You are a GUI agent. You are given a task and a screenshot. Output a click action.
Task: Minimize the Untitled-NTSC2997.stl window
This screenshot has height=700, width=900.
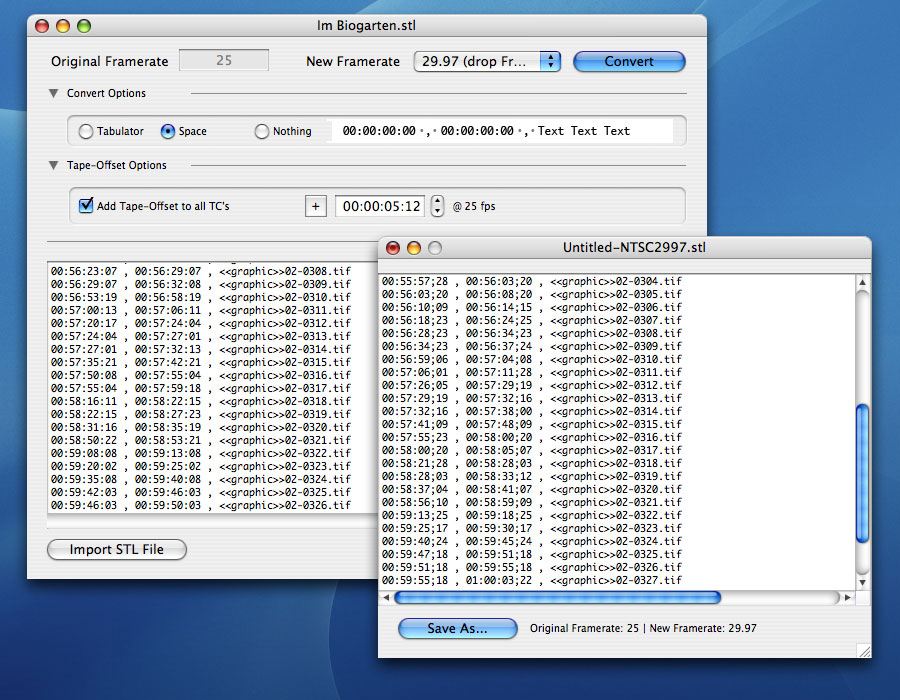pyautogui.click(x=414, y=248)
